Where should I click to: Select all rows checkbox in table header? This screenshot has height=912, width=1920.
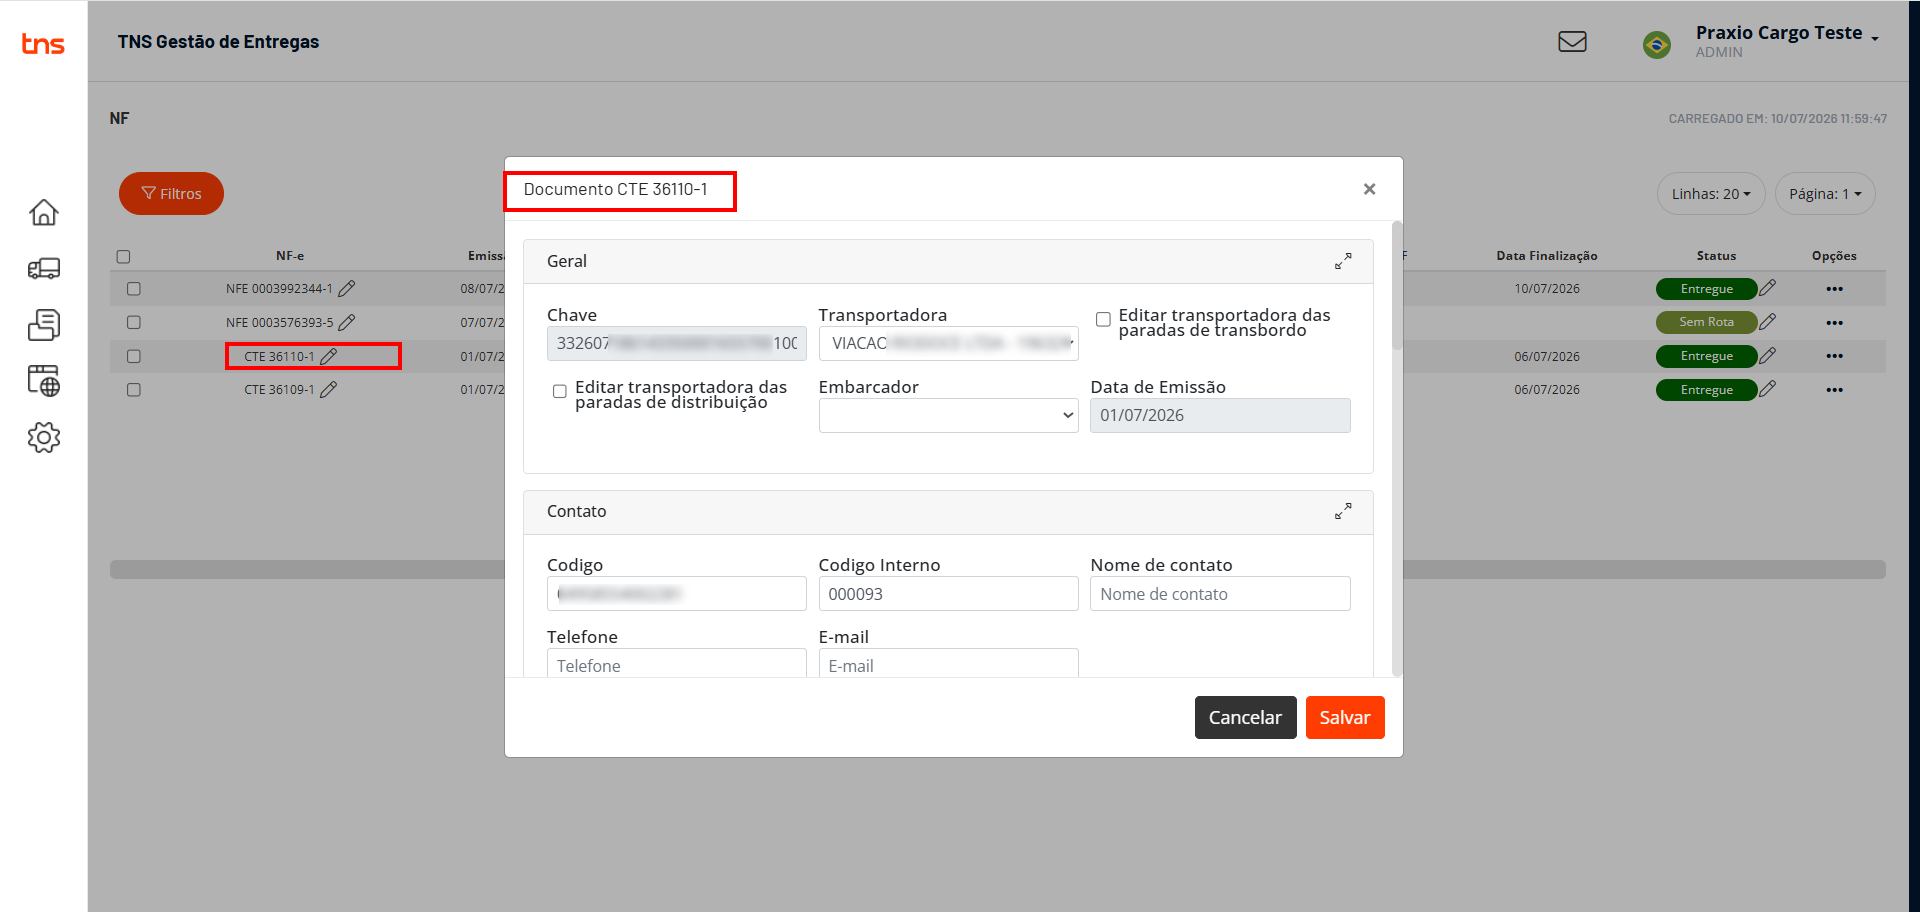[x=124, y=257]
